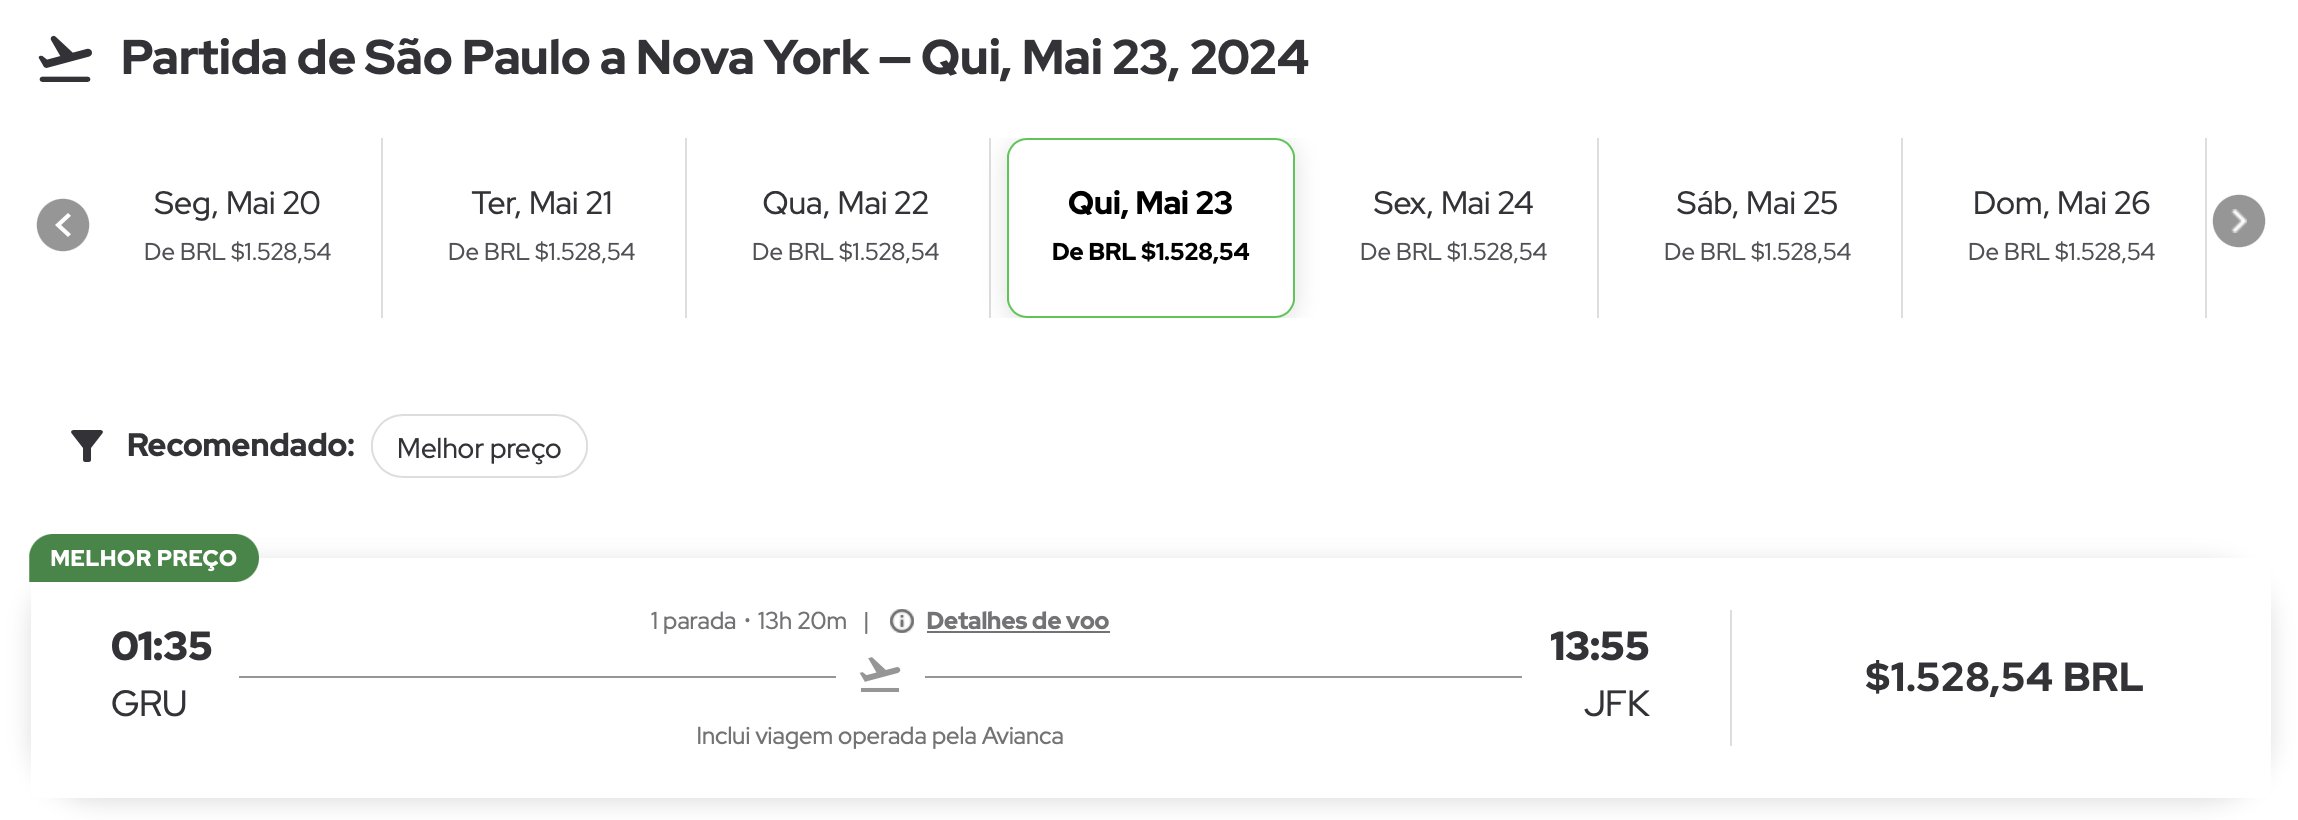Click the info icon beside Detalhes de voo
Screen dimensions: 2298x820
[902, 621]
